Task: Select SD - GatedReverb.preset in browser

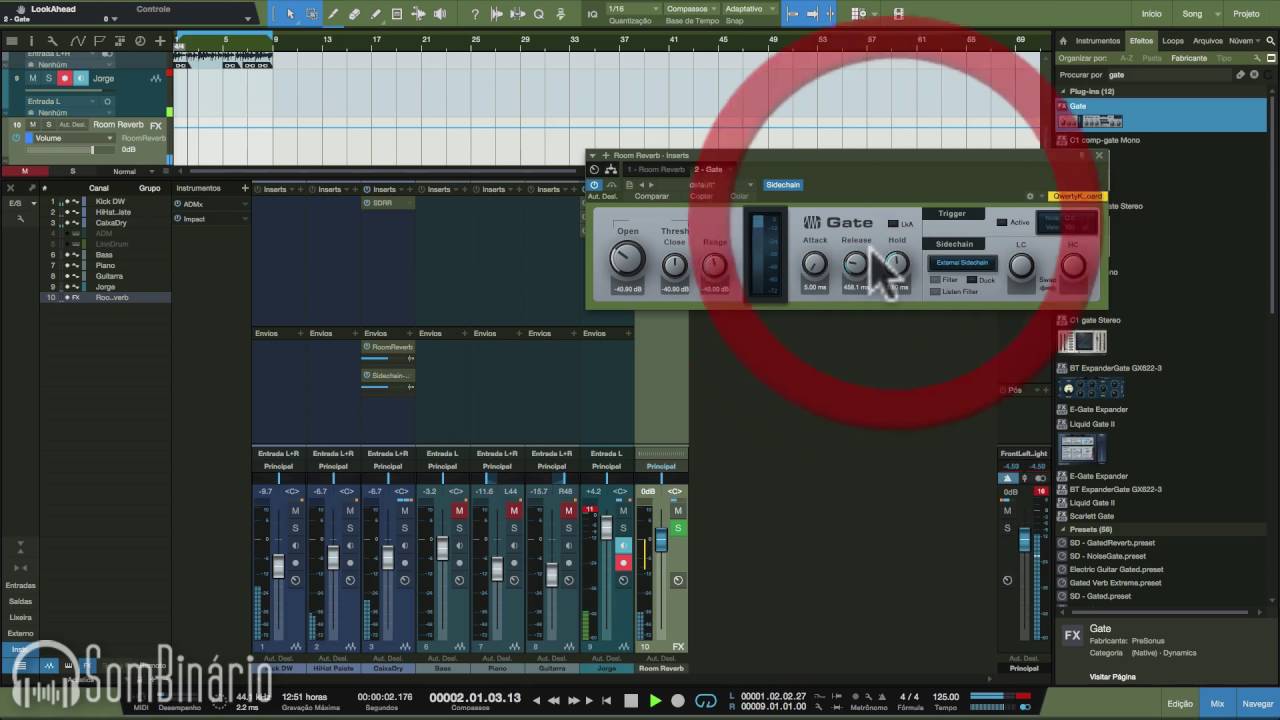Action: tap(1112, 543)
